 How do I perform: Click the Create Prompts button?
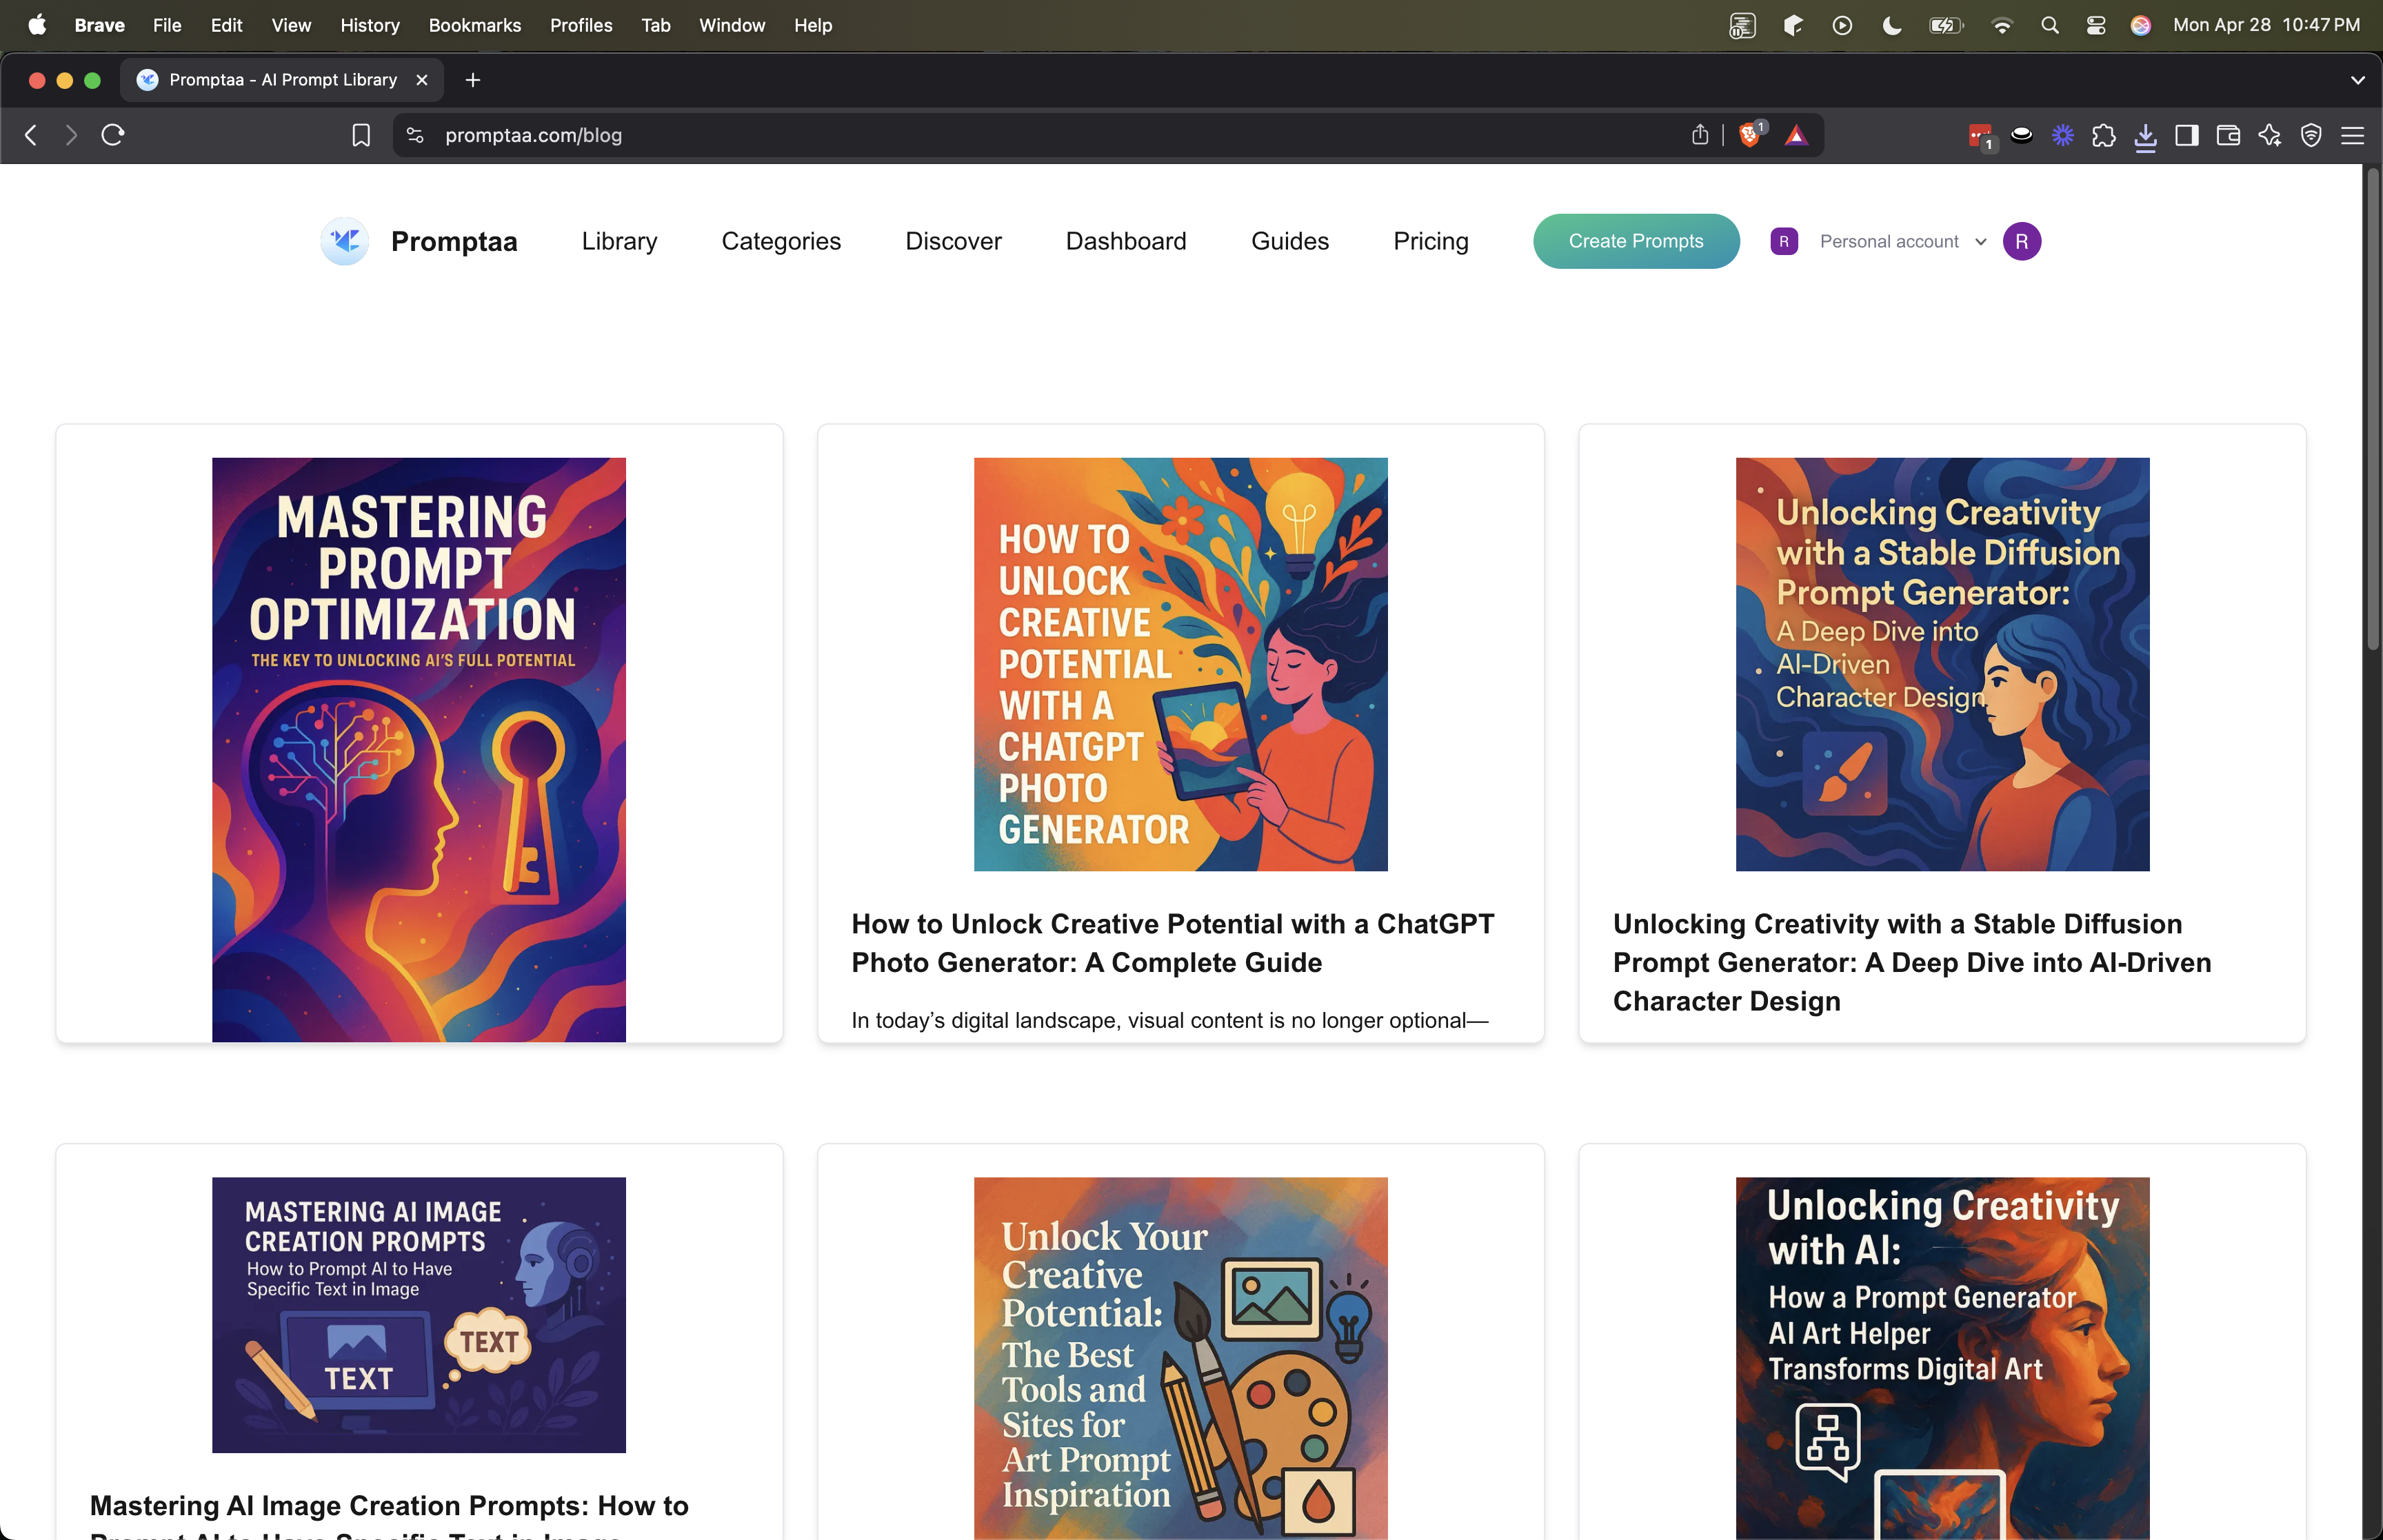(x=1635, y=241)
